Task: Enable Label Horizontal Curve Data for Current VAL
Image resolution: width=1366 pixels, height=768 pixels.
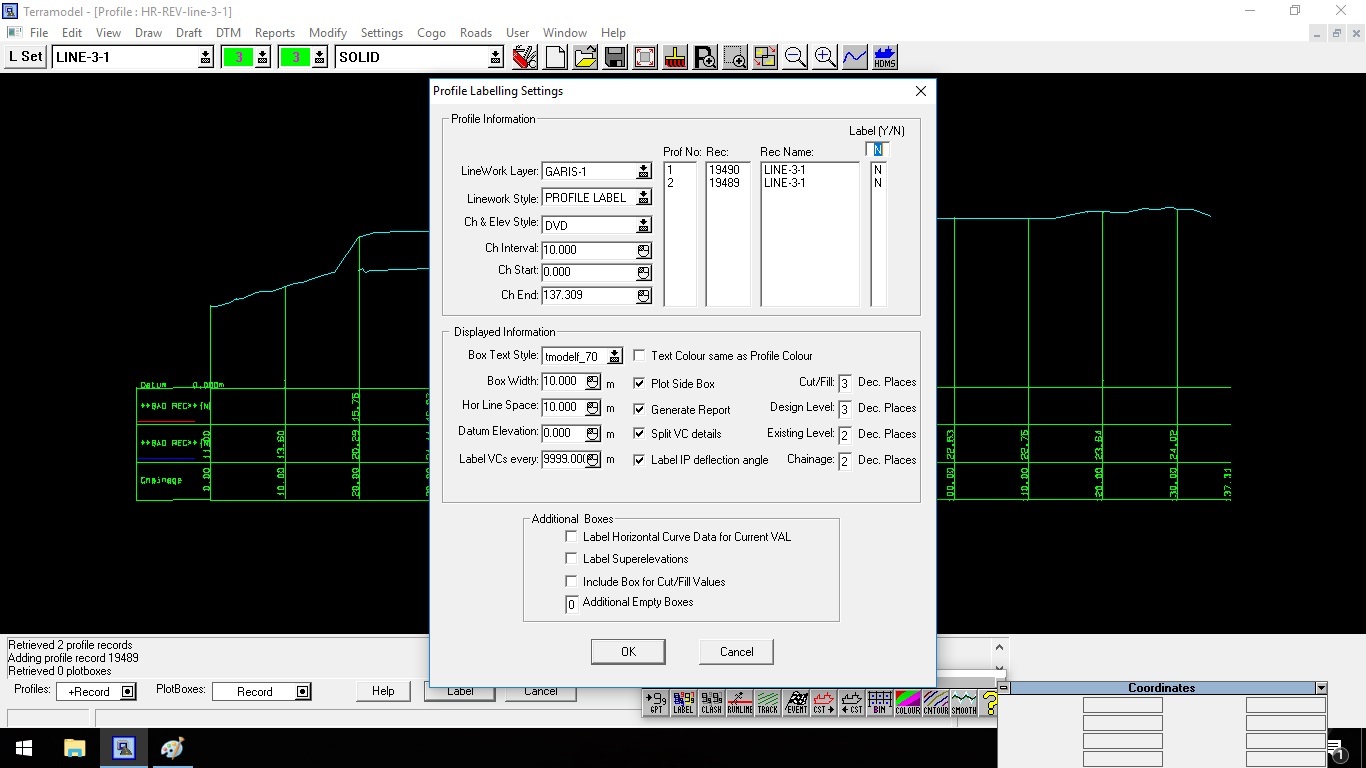Action: [572, 537]
